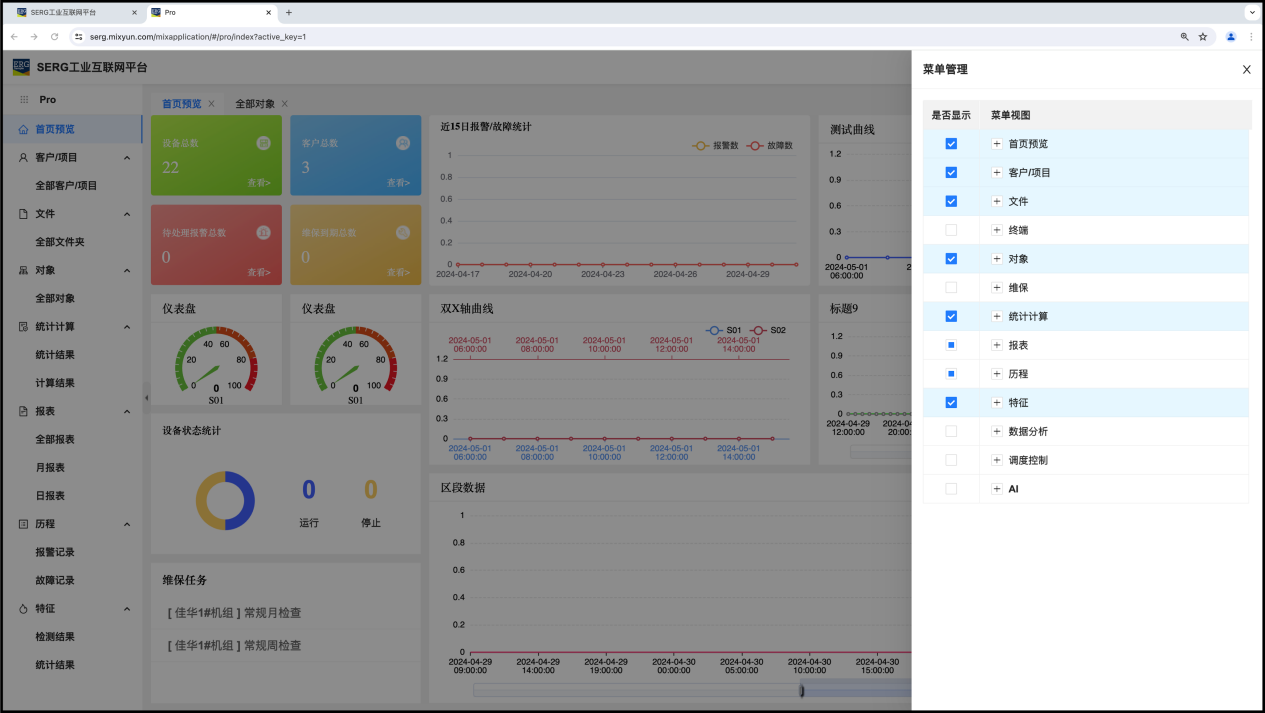Image resolution: width=1265 pixels, height=713 pixels.
Task: Uncheck the 文件 display checkbox
Action: pos(951,201)
